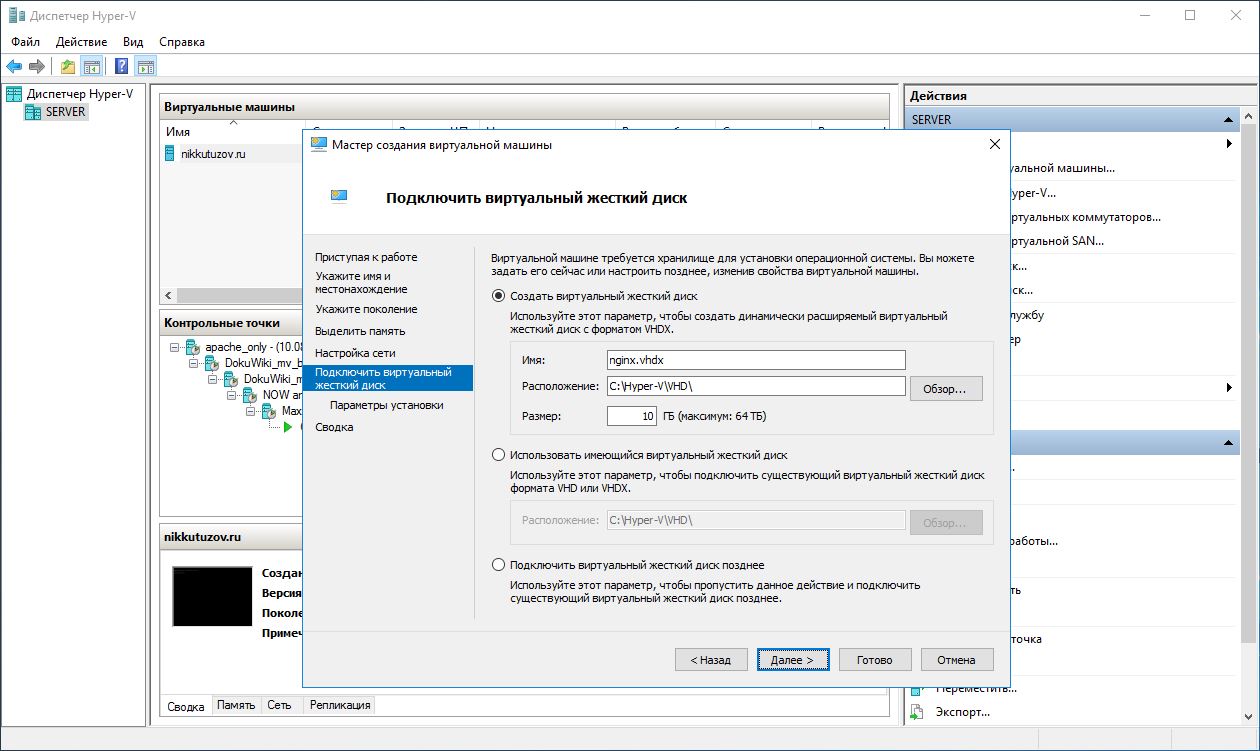
Task: Collapse the NOW checkpoint tree node
Action: (232, 395)
